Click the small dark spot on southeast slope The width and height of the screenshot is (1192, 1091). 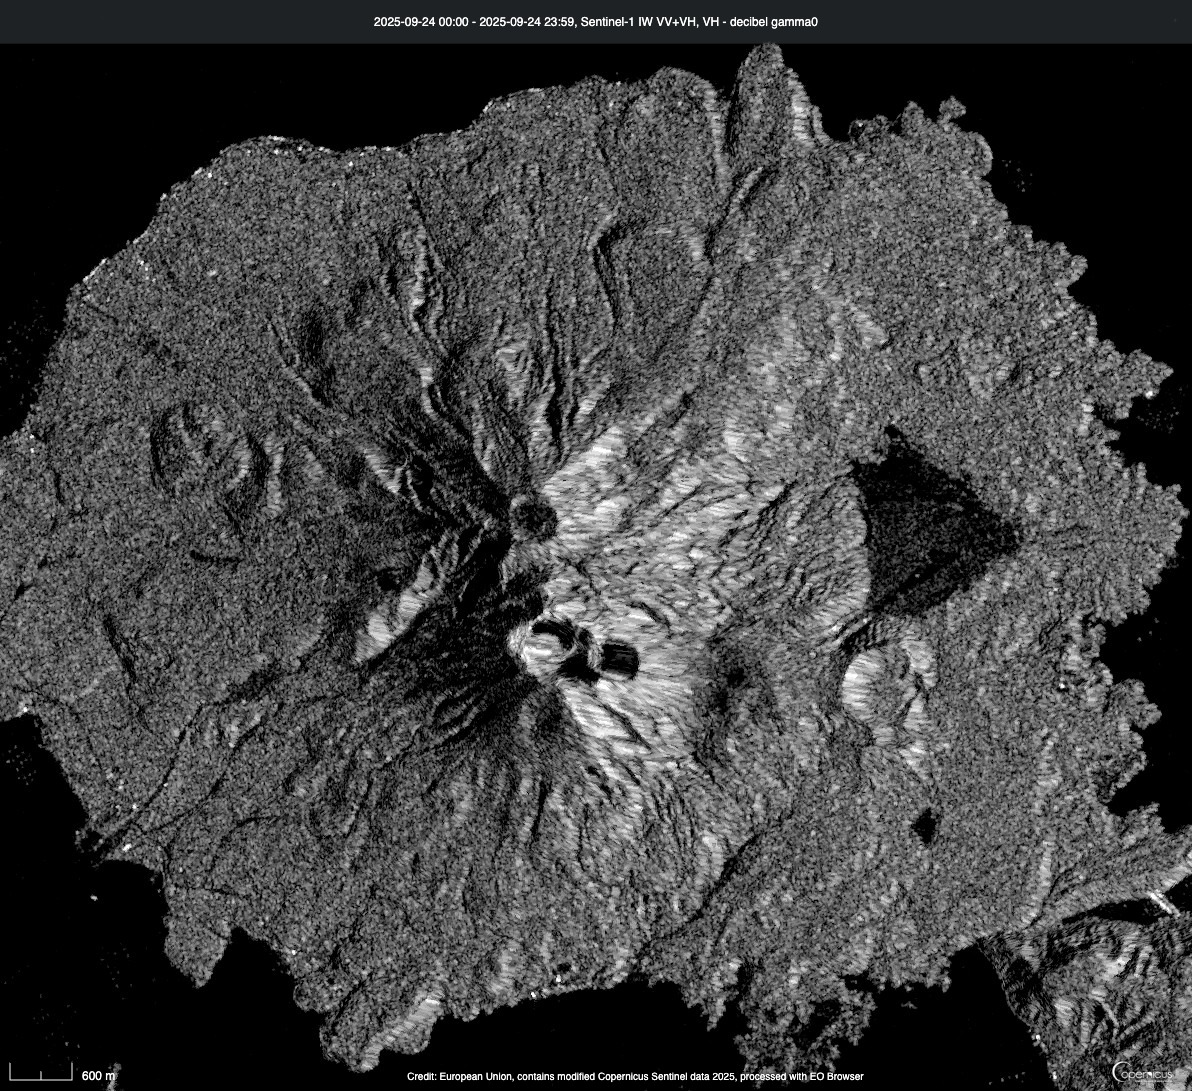pos(925,825)
